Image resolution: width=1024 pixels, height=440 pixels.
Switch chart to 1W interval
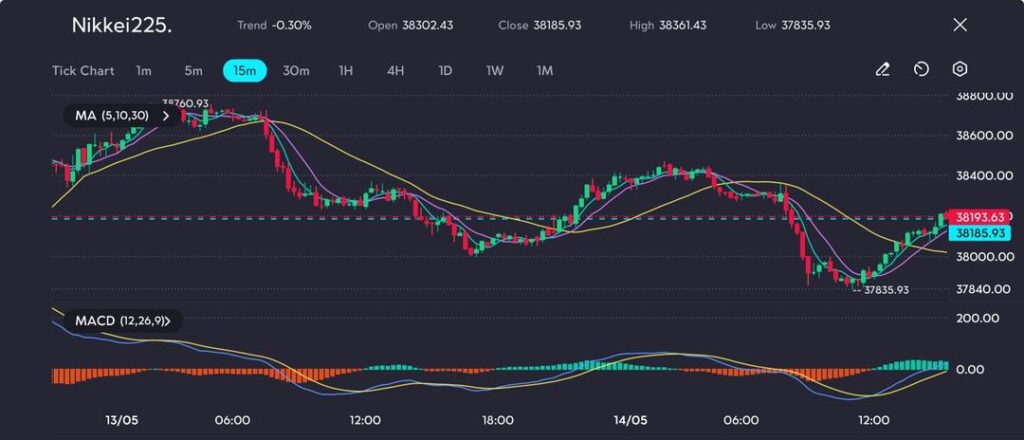coord(495,71)
